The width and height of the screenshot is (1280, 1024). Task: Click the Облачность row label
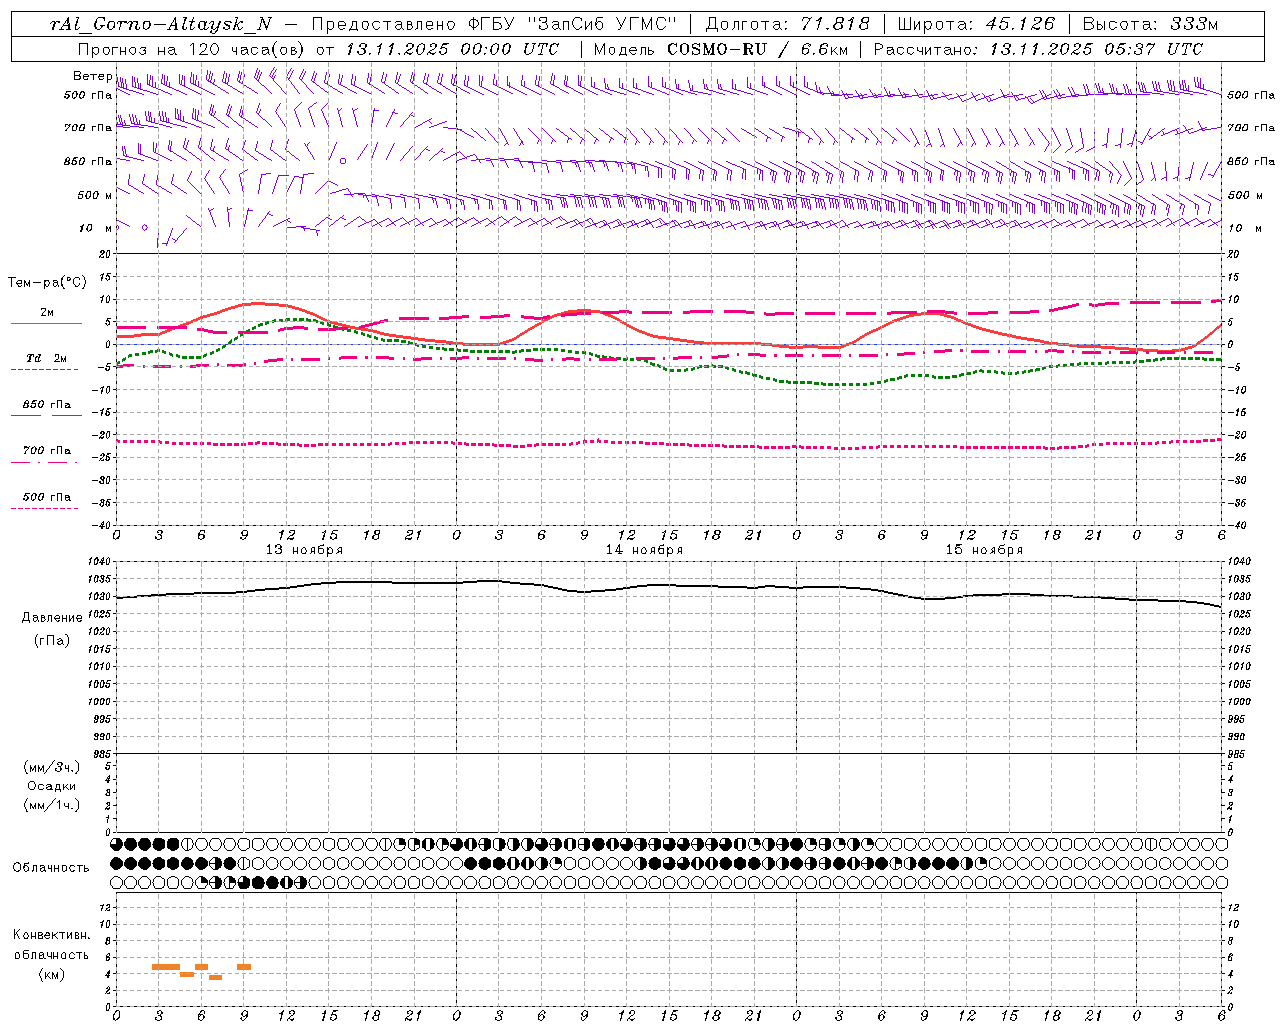[x=51, y=868]
